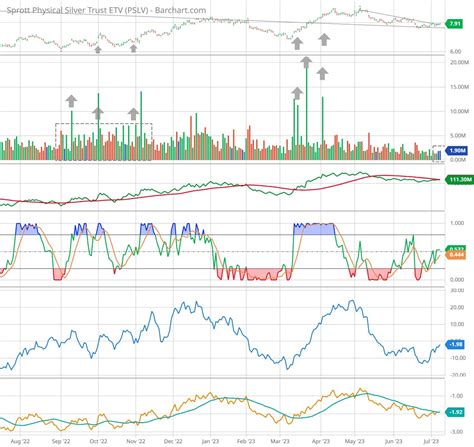Click the Sep '22 date axis label
The image size is (474, 447).
pos(61,441)
